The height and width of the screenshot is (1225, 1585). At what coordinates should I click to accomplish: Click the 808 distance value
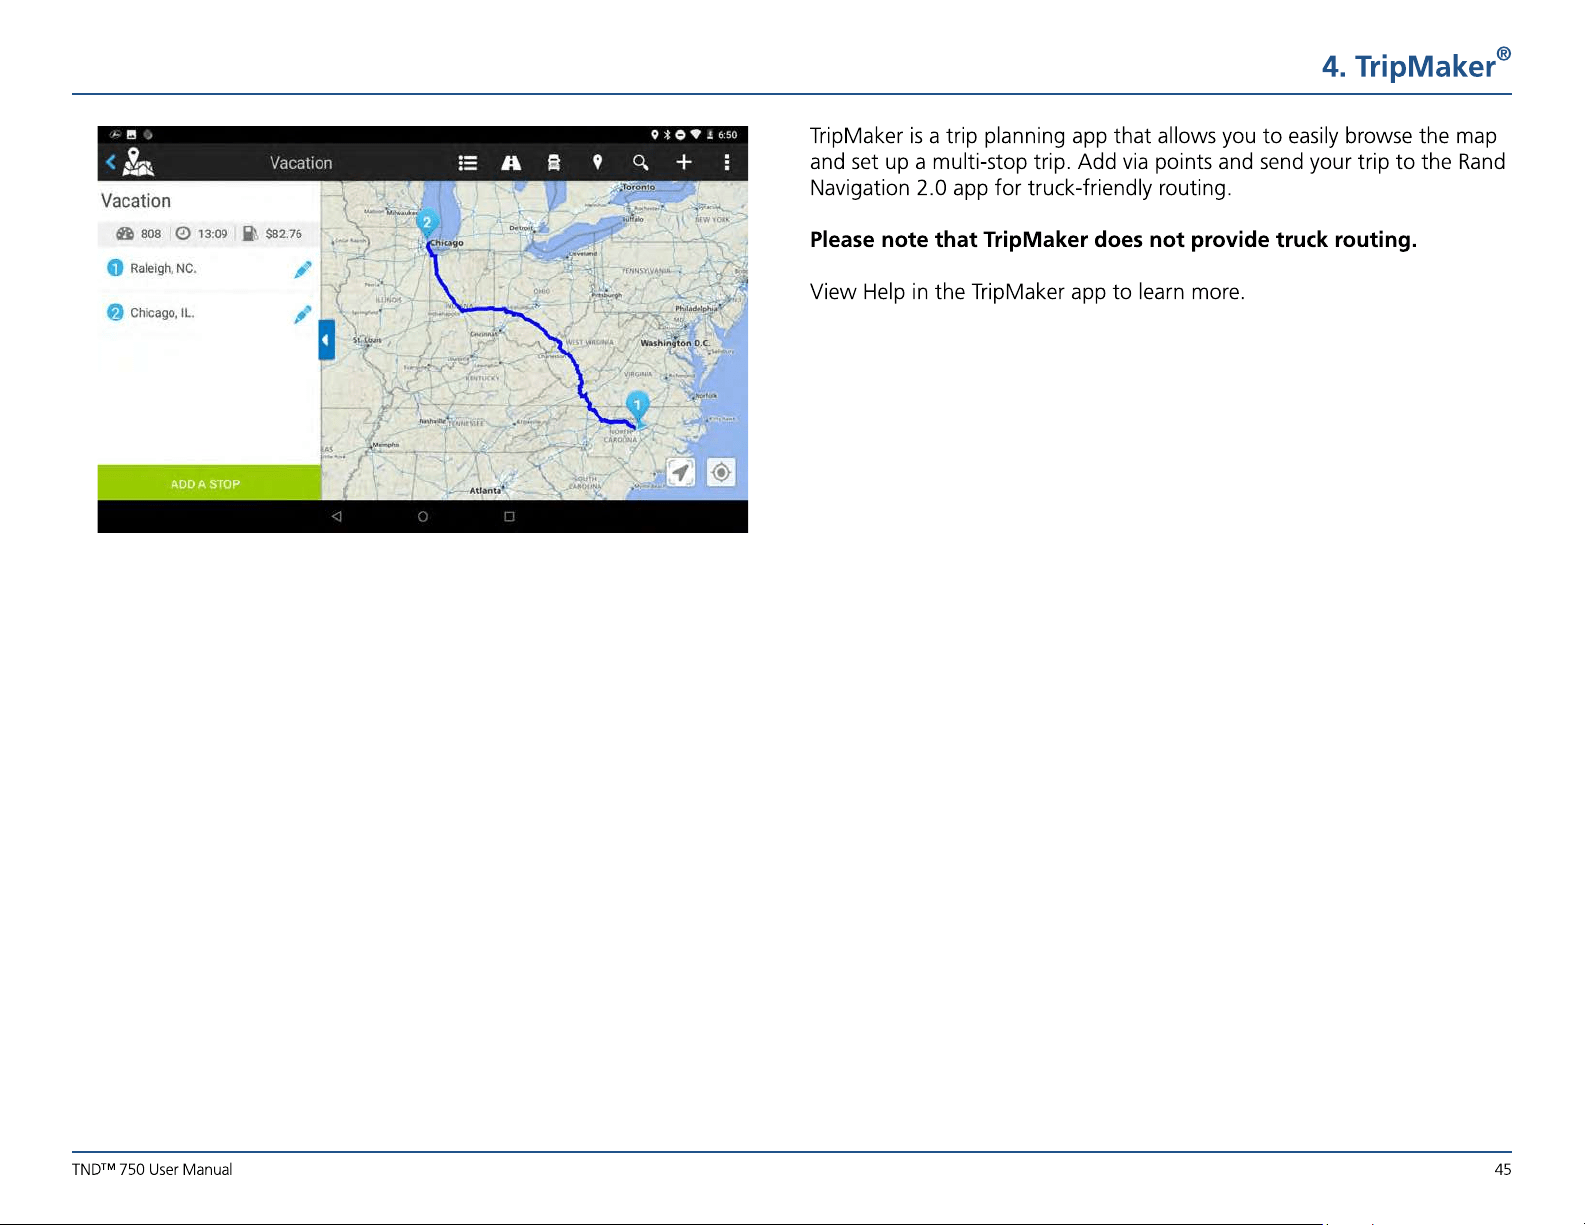[151, 234]
